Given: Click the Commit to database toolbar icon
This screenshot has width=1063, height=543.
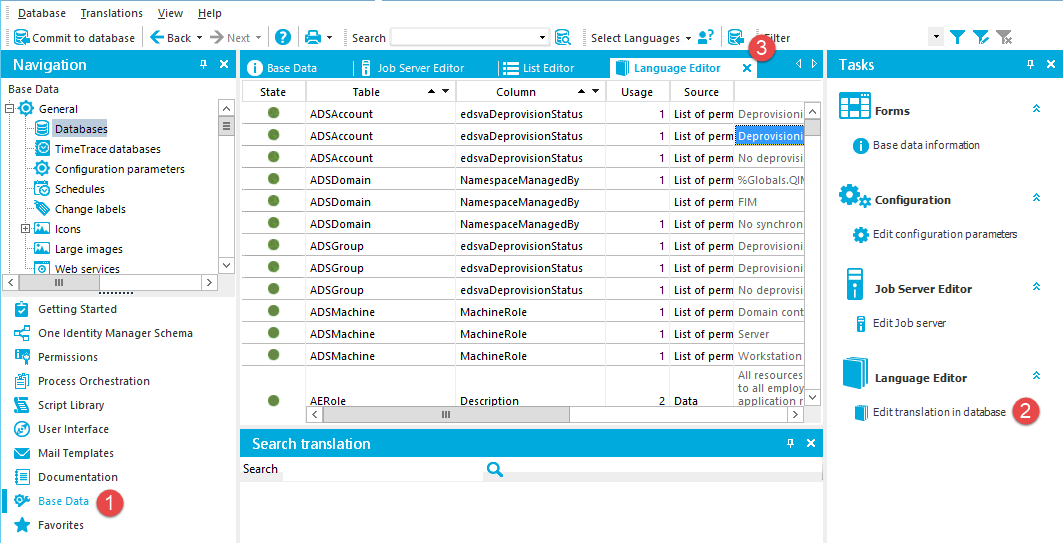Looking at the screenshot, I should [x=22, y=38].
